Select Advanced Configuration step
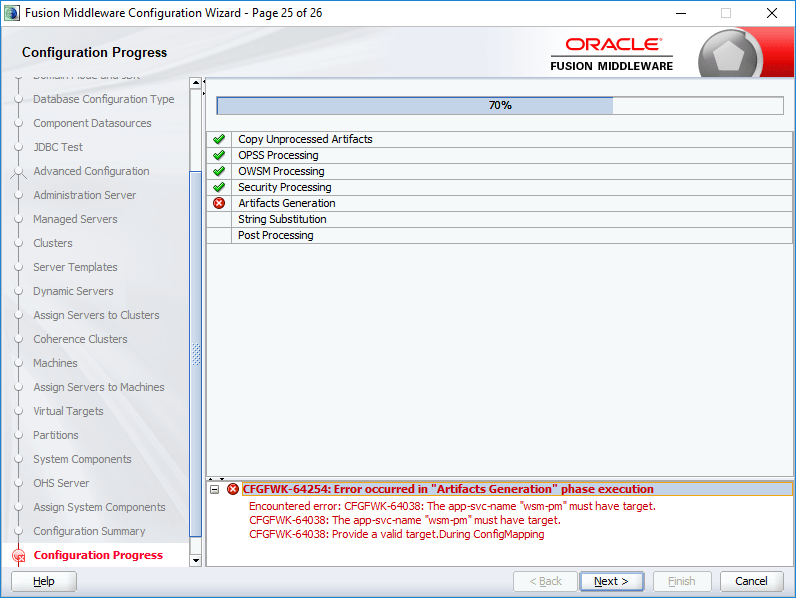 91,171
